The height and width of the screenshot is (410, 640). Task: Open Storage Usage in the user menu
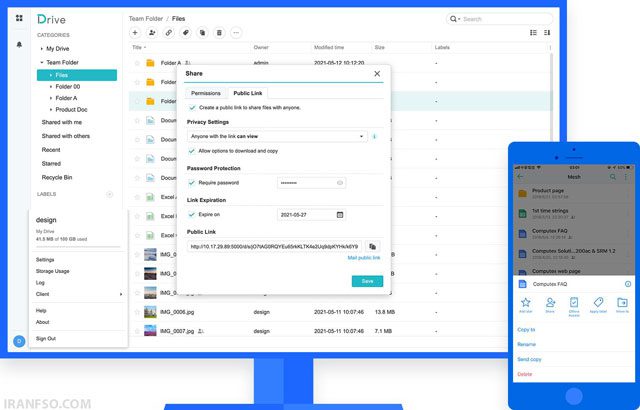tap(53, 271)
